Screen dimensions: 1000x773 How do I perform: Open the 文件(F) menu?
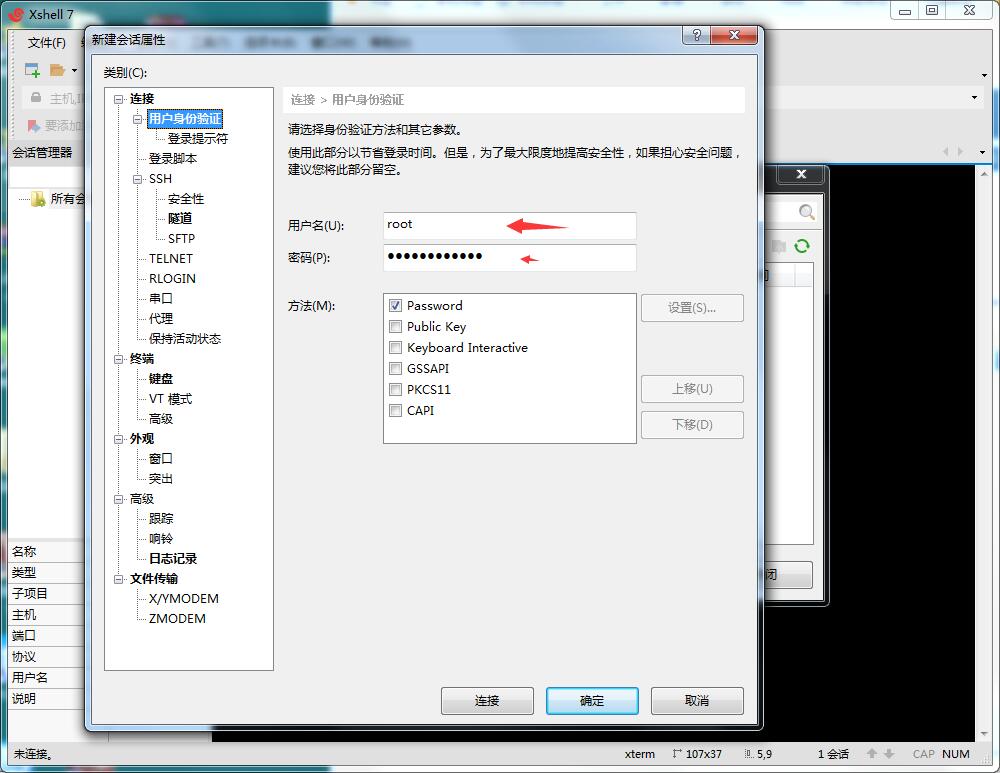47,43
